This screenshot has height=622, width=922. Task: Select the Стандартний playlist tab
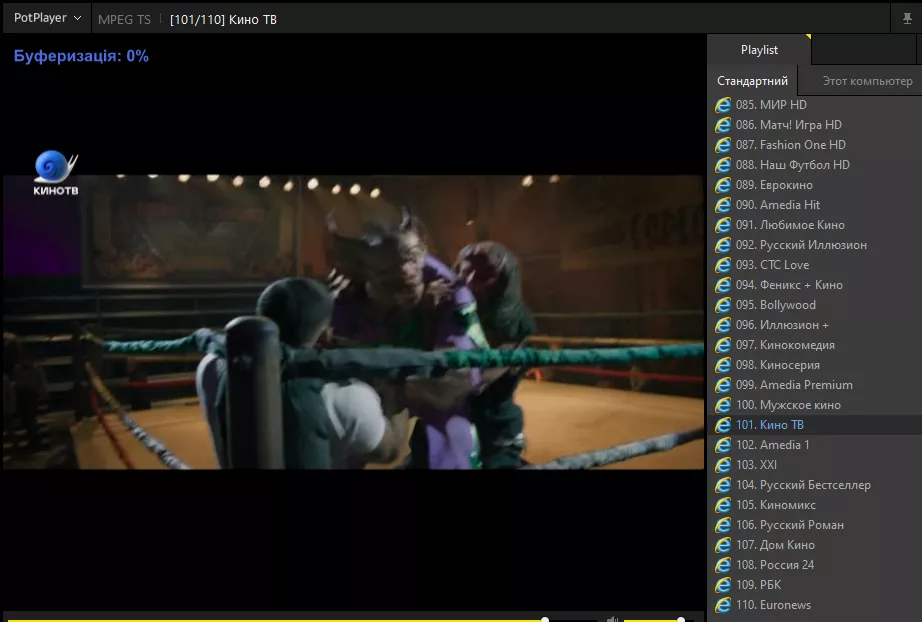[x=752, y=81]
